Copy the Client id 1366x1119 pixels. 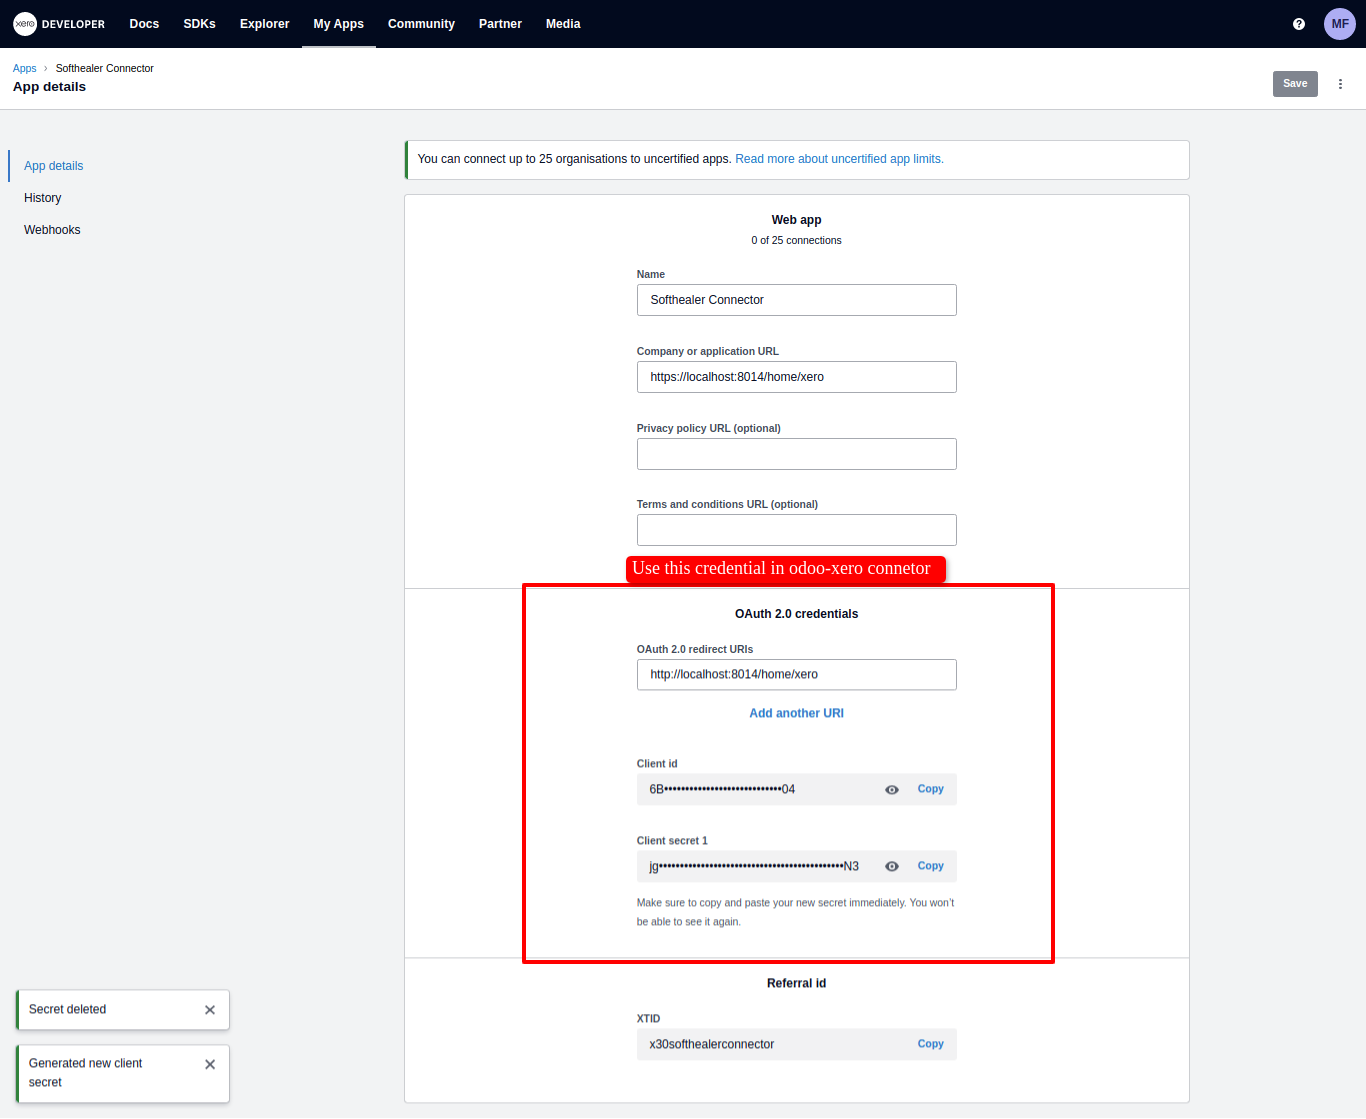coord(931,789)
